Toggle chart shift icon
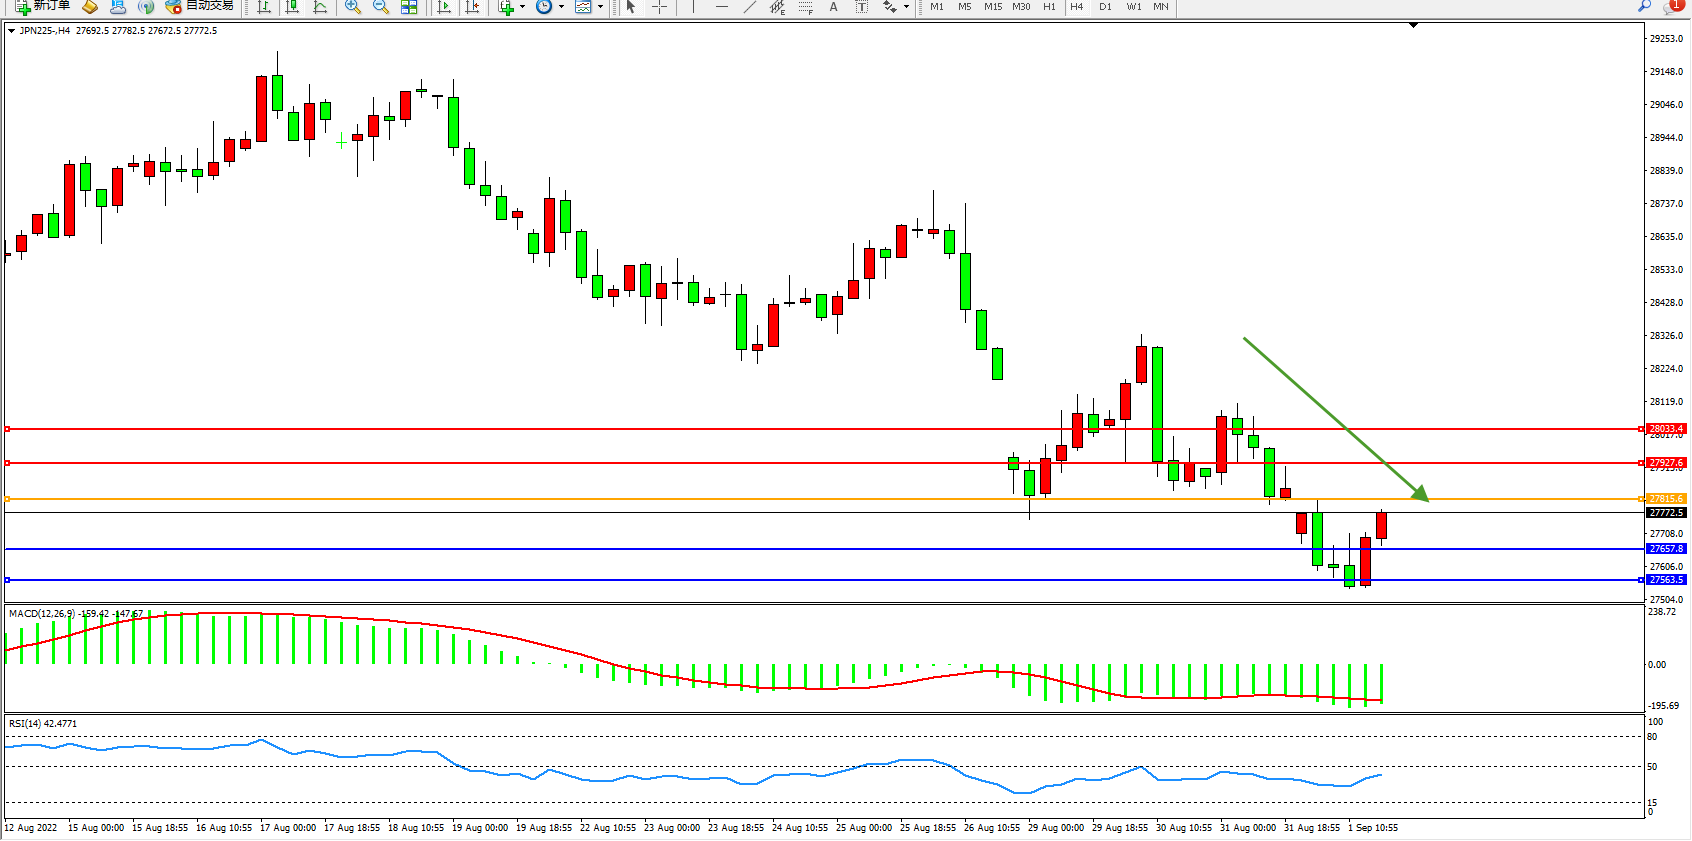This screenshot has height=841, width=1692. click(472, 7)
